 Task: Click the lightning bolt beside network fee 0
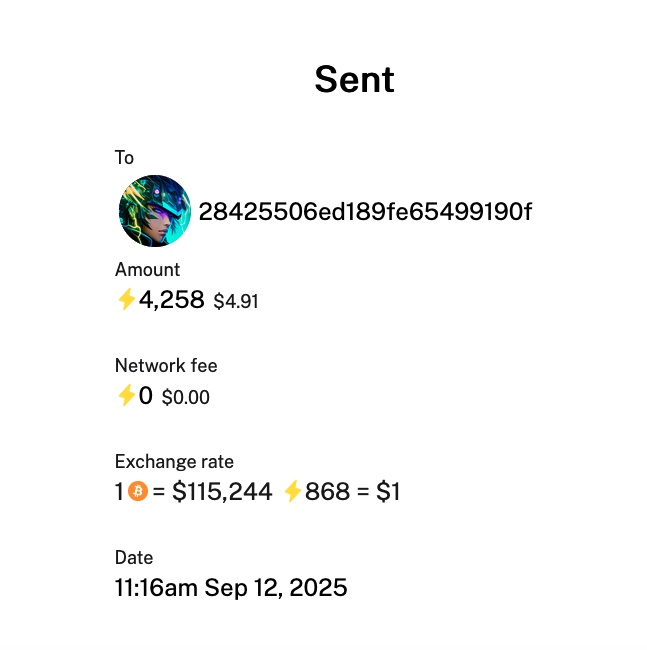(x=126, y=395)
